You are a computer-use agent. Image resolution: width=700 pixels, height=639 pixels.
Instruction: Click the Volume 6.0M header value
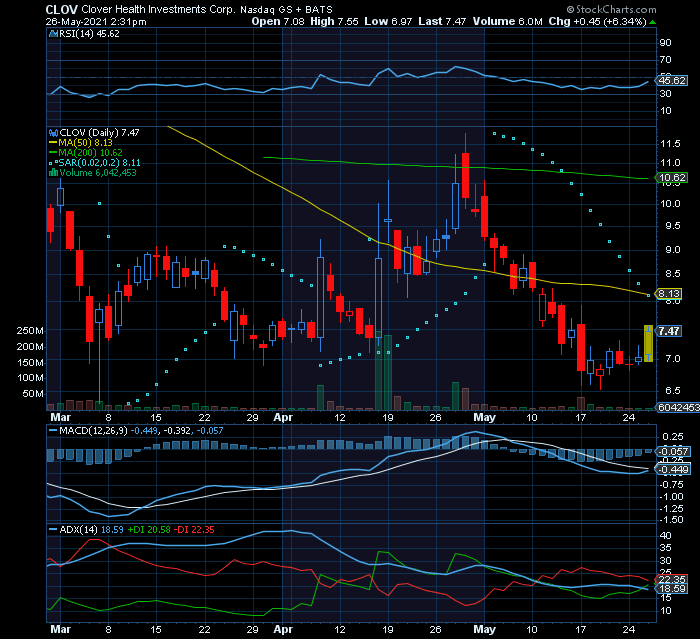point(508,21)
